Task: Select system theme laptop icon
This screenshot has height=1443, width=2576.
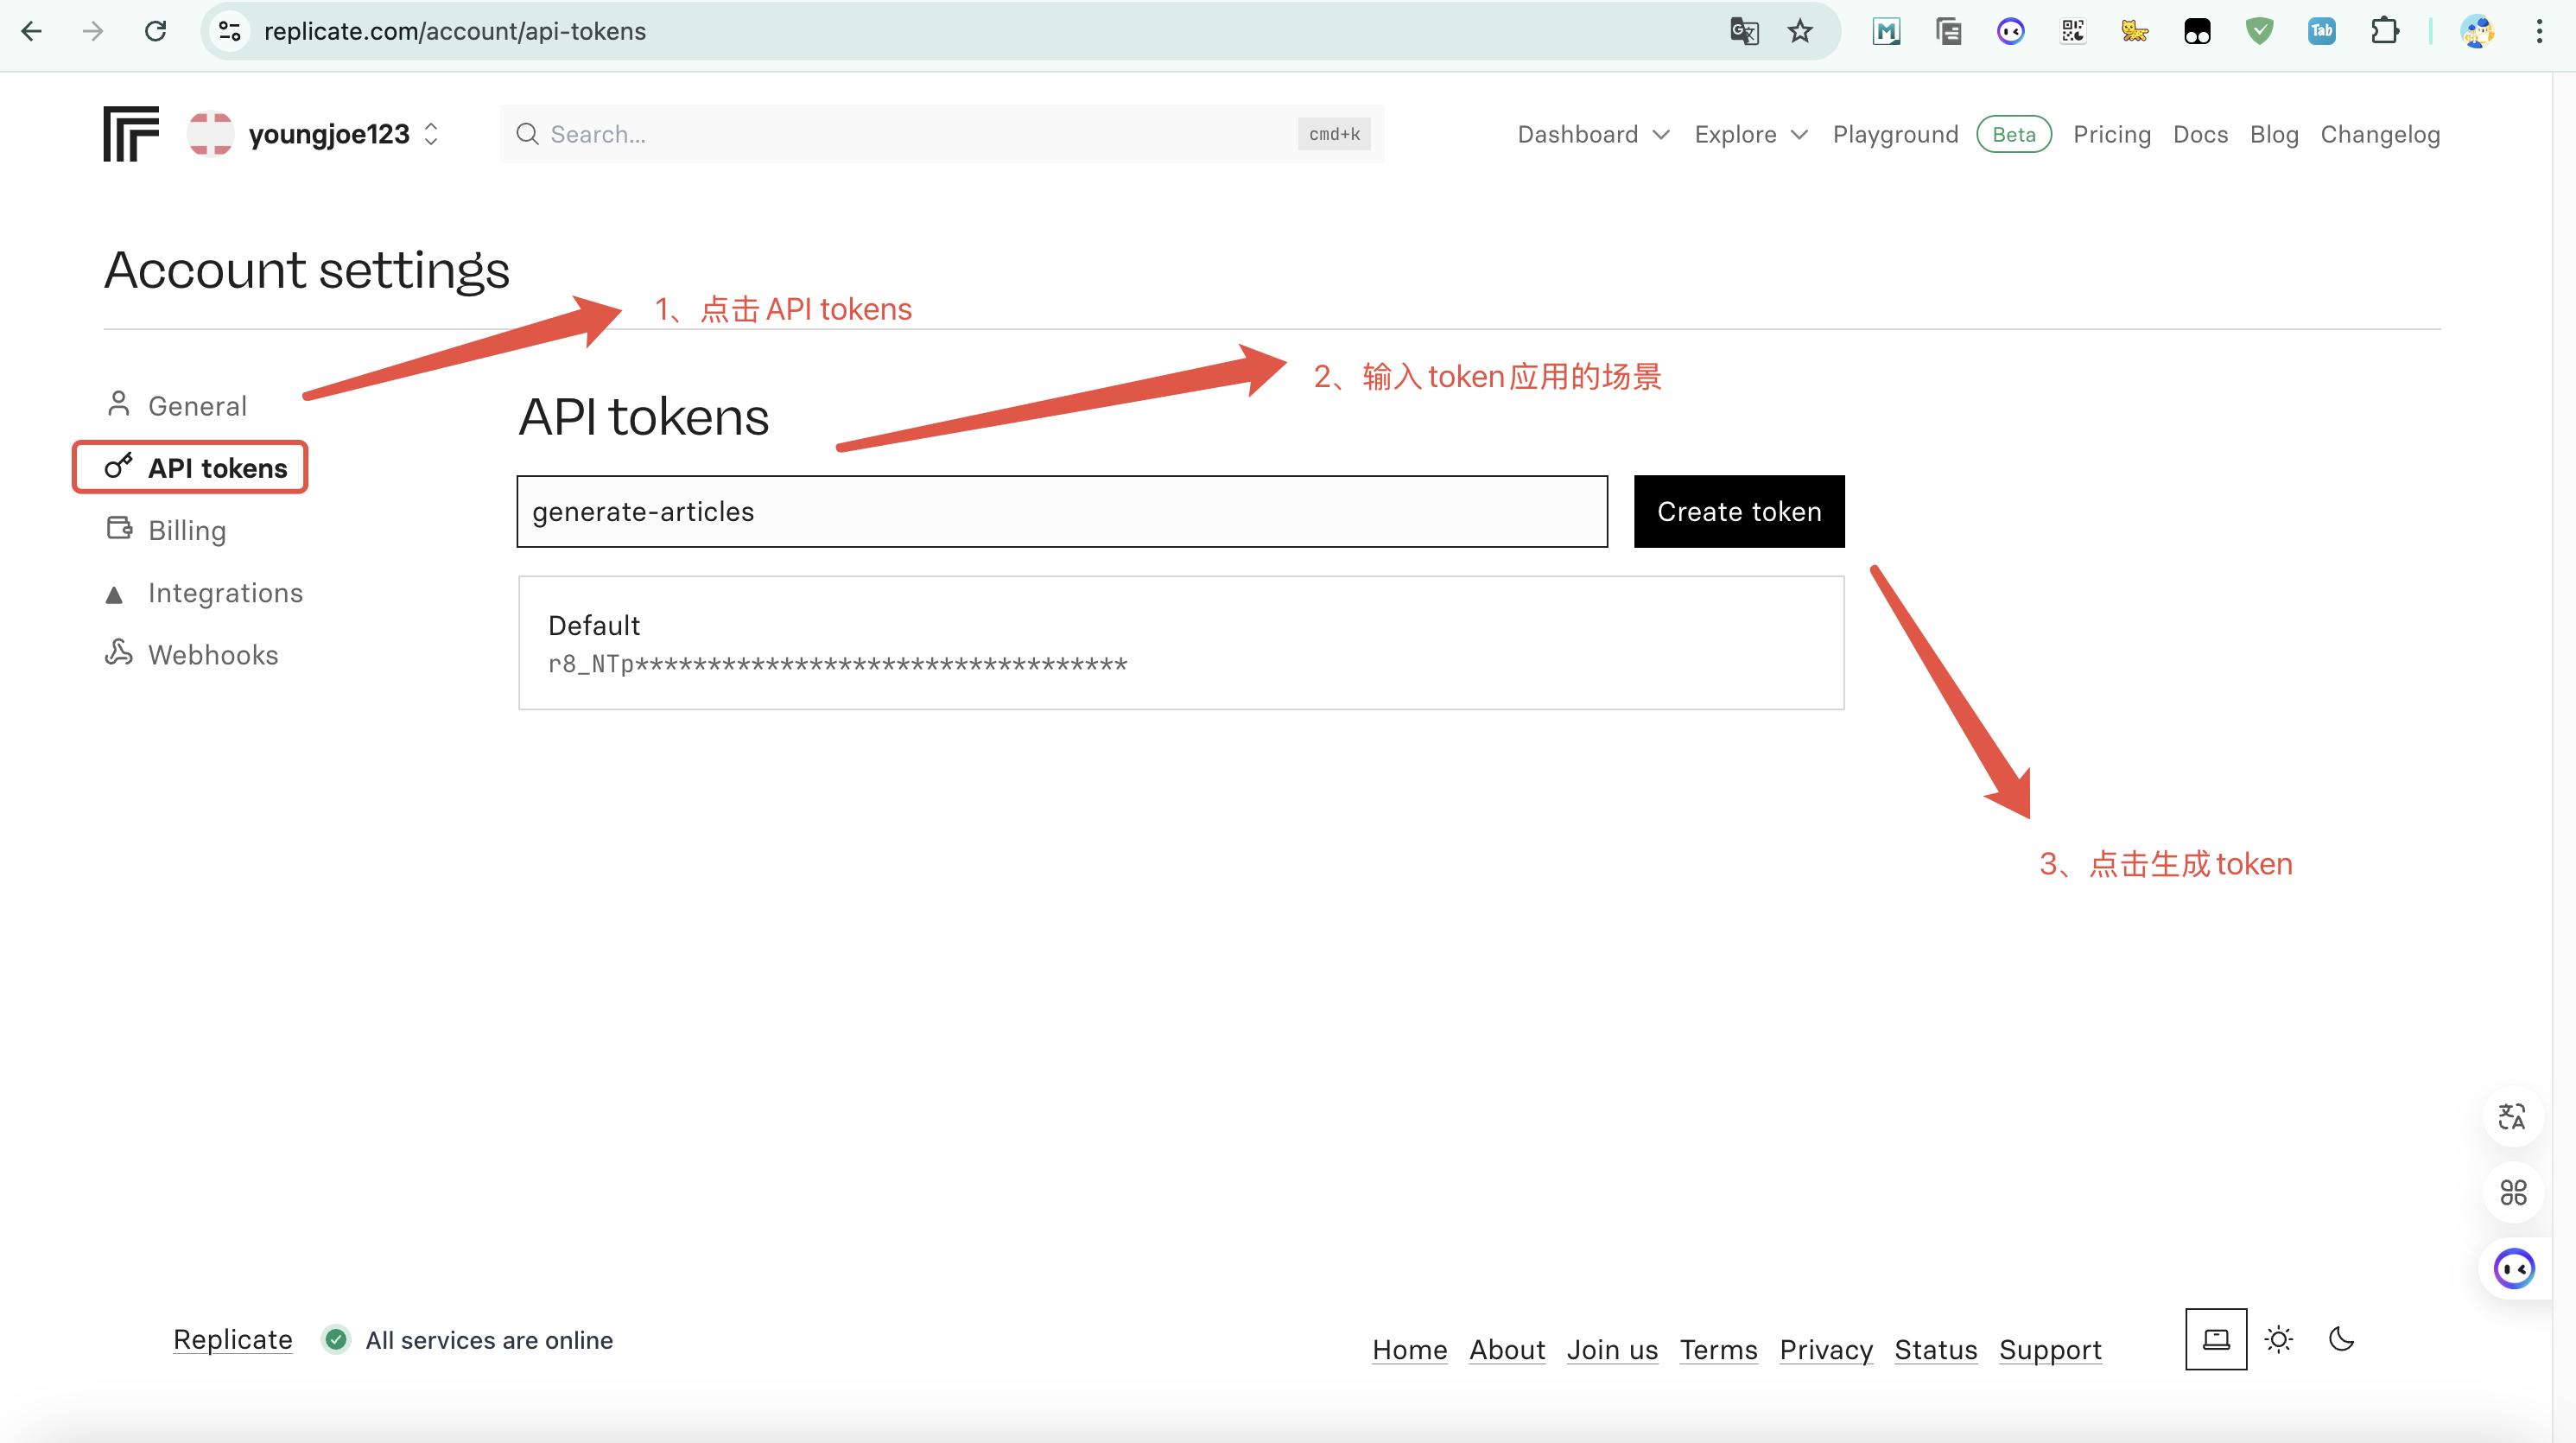Action: click(x=2216, y=1339)
